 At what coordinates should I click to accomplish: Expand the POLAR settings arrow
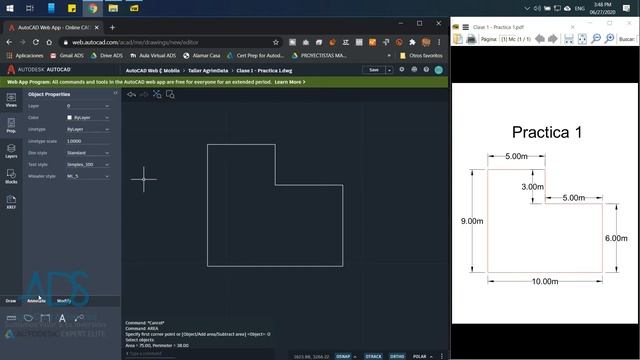tap(431, 357)
